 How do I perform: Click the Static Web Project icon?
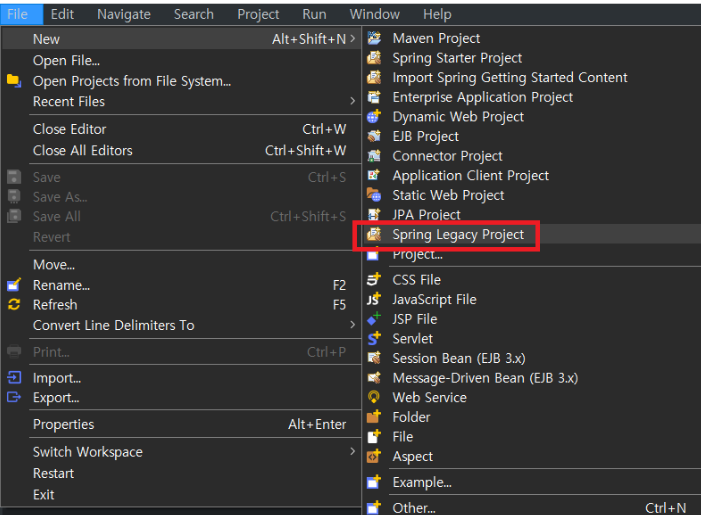point(374,195)
